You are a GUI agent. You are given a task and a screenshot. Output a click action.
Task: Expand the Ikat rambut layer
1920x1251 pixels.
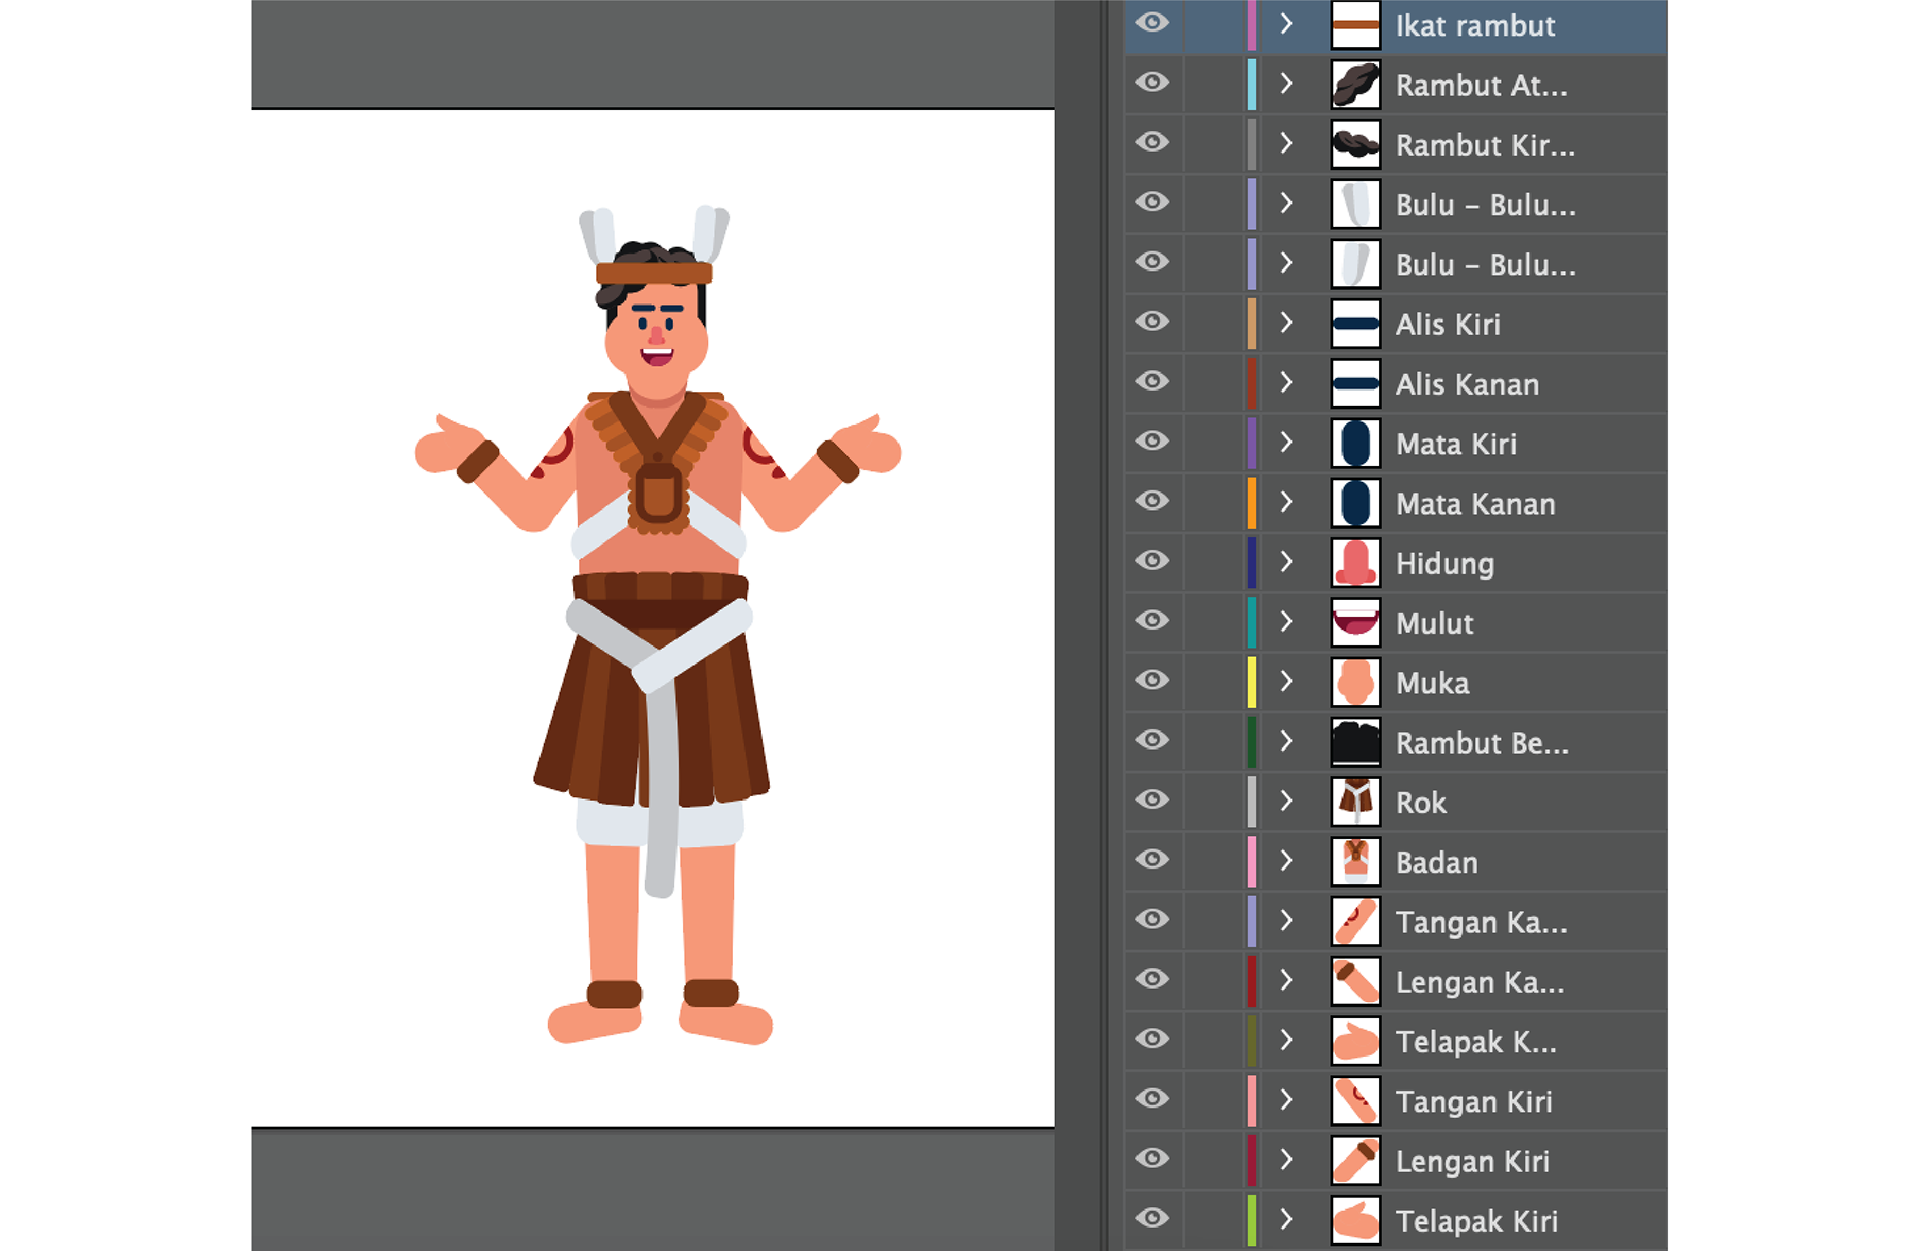tap(1287, 23)
